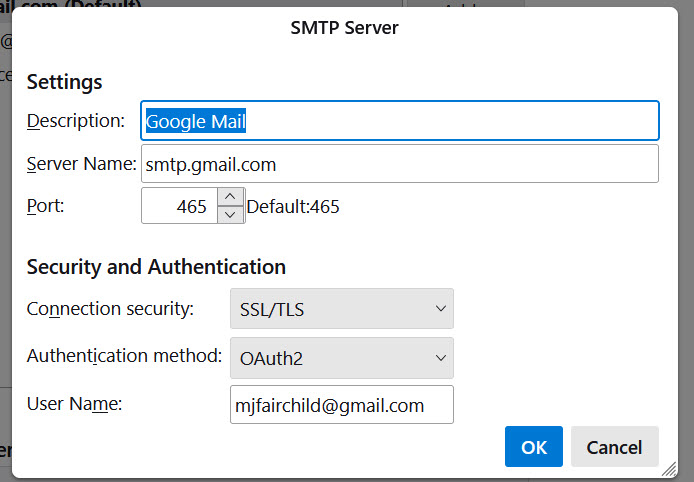Click the Server Name label
Viewport: 694px width, 482px height.
[82, 163]
